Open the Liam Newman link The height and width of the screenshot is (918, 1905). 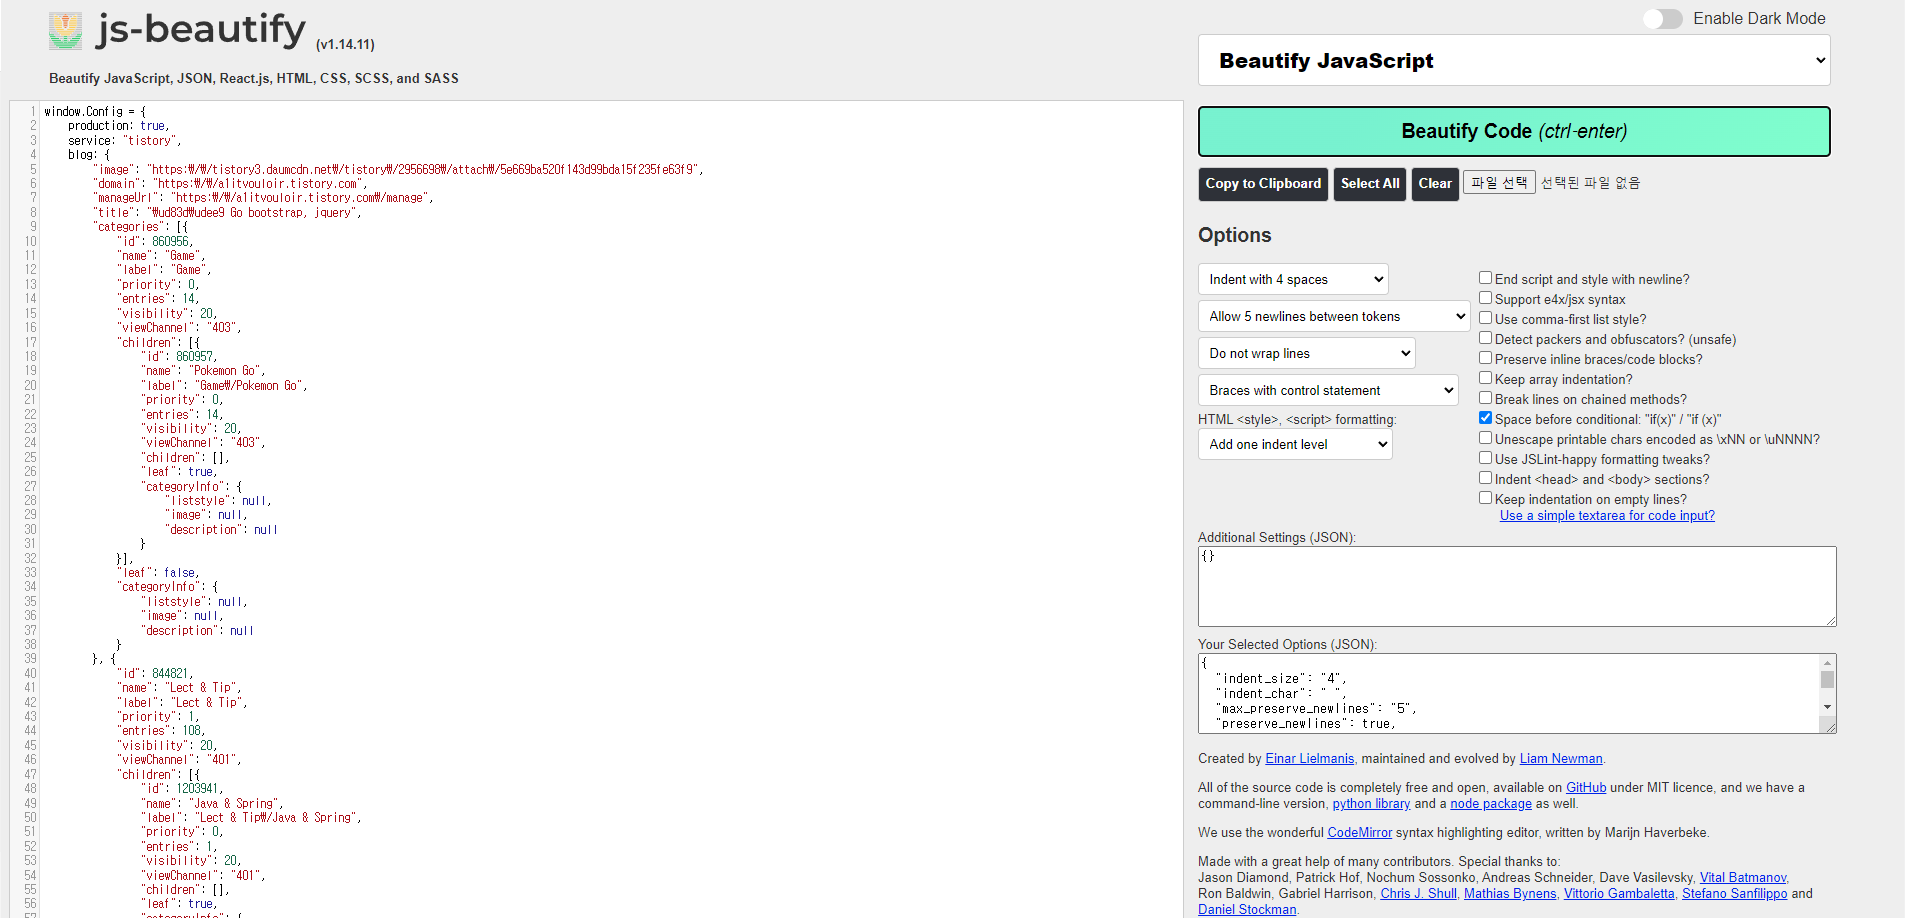coord(1561,759)
